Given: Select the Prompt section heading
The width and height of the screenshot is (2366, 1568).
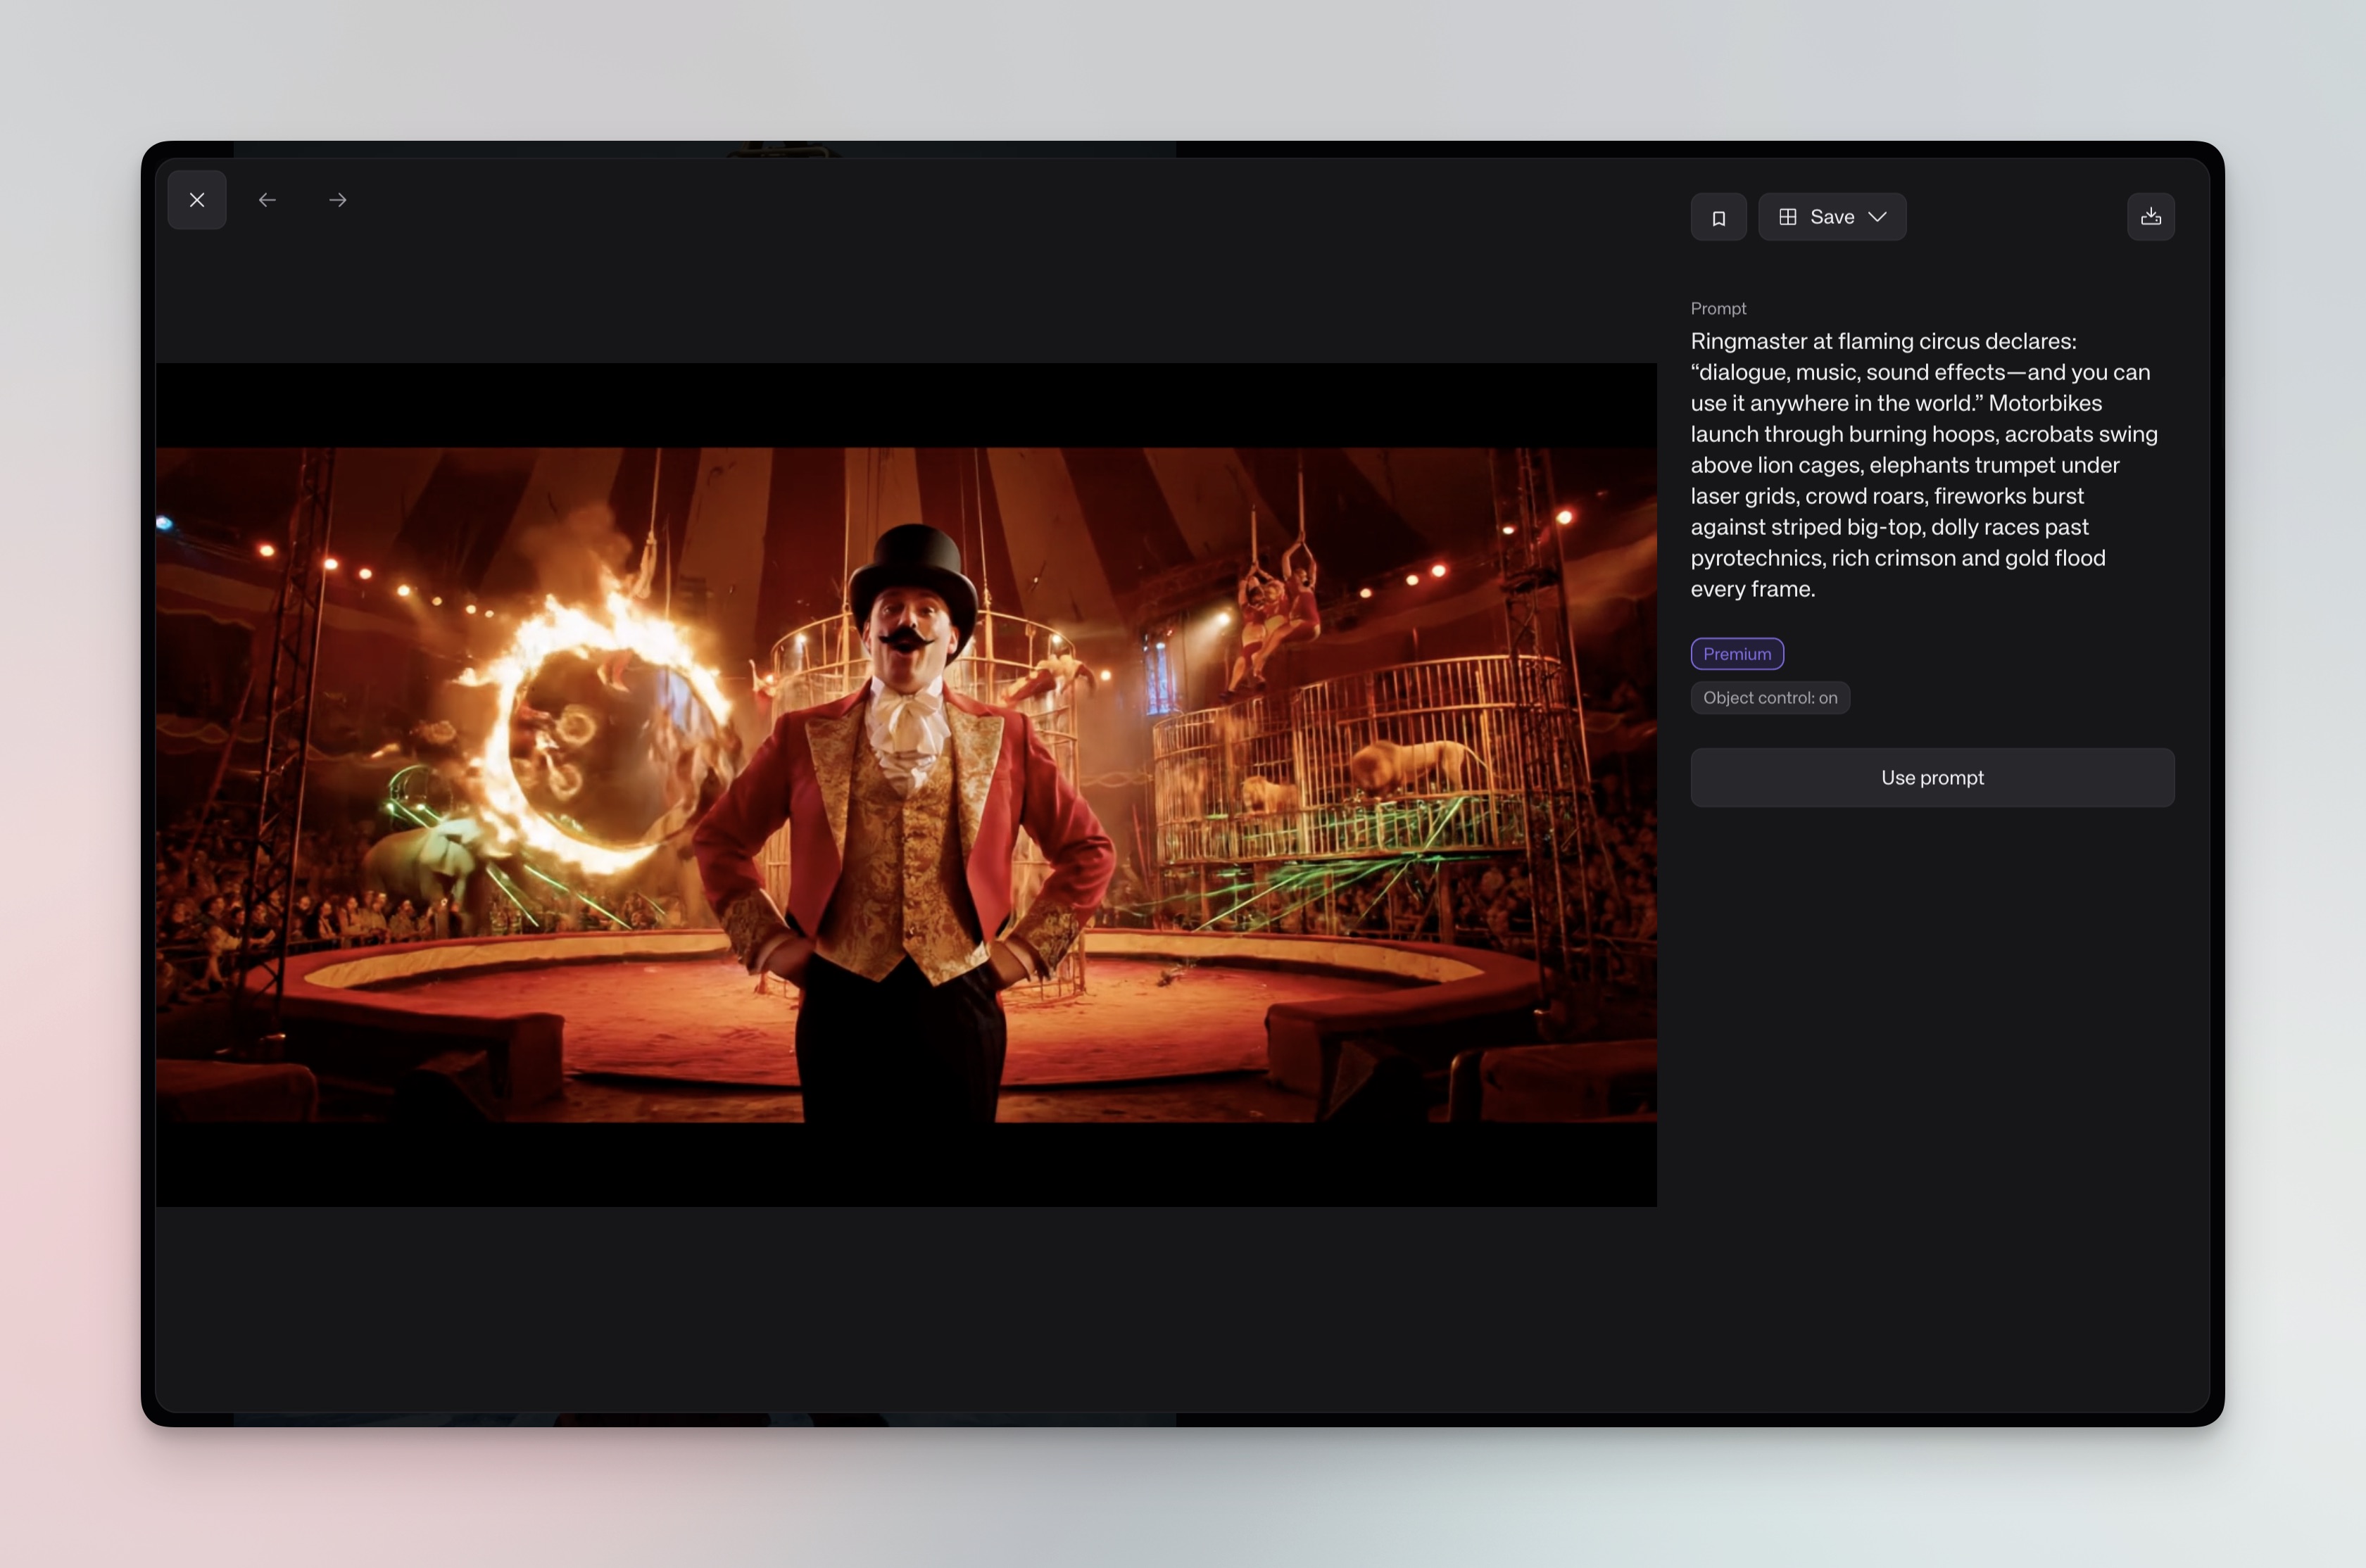Looking at the screenshot, I should 1718,308.
